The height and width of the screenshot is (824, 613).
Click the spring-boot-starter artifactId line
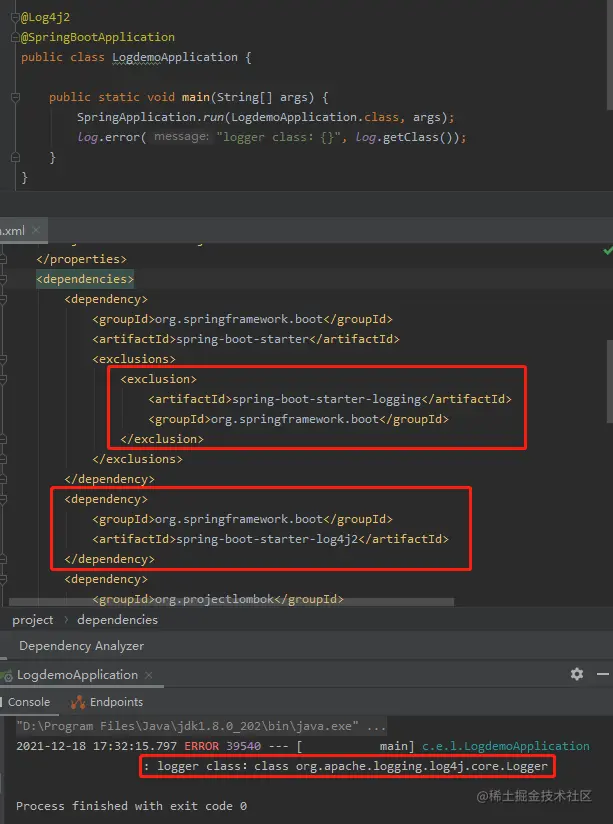246,339
